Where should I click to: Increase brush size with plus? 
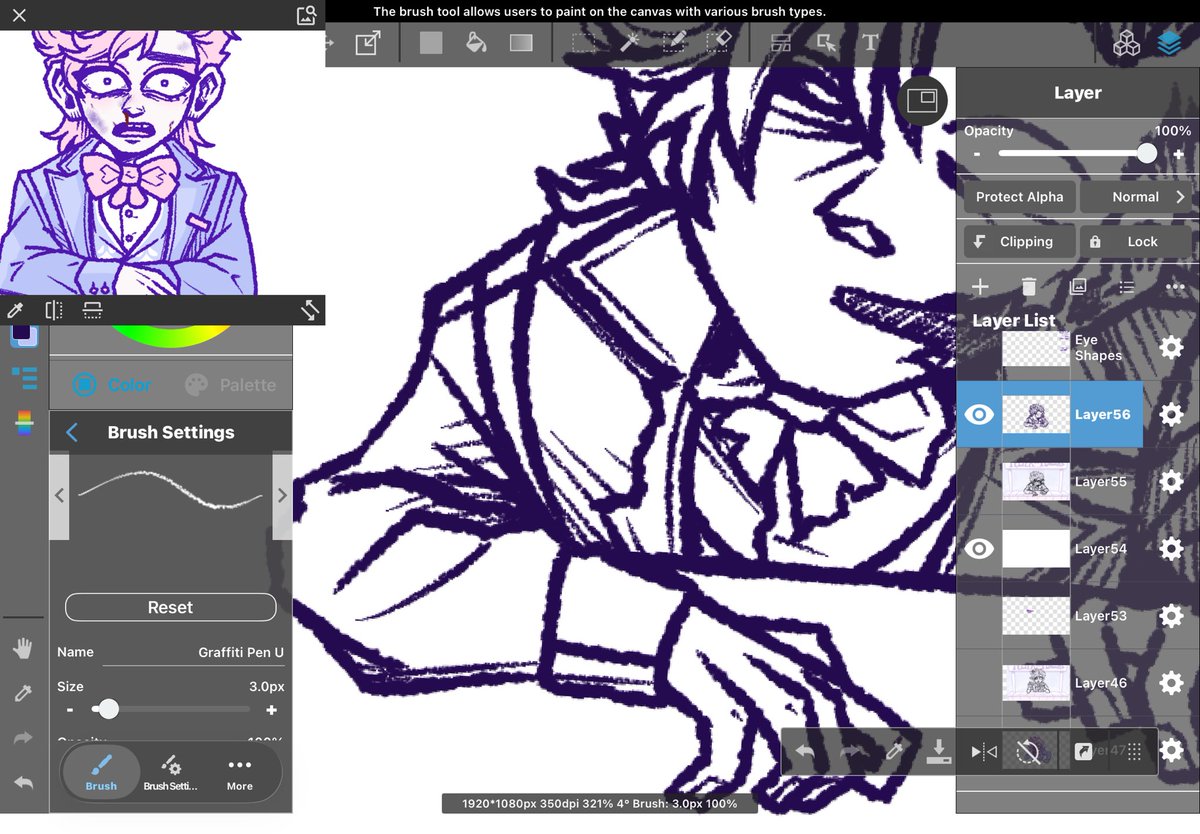pos(271,710)
